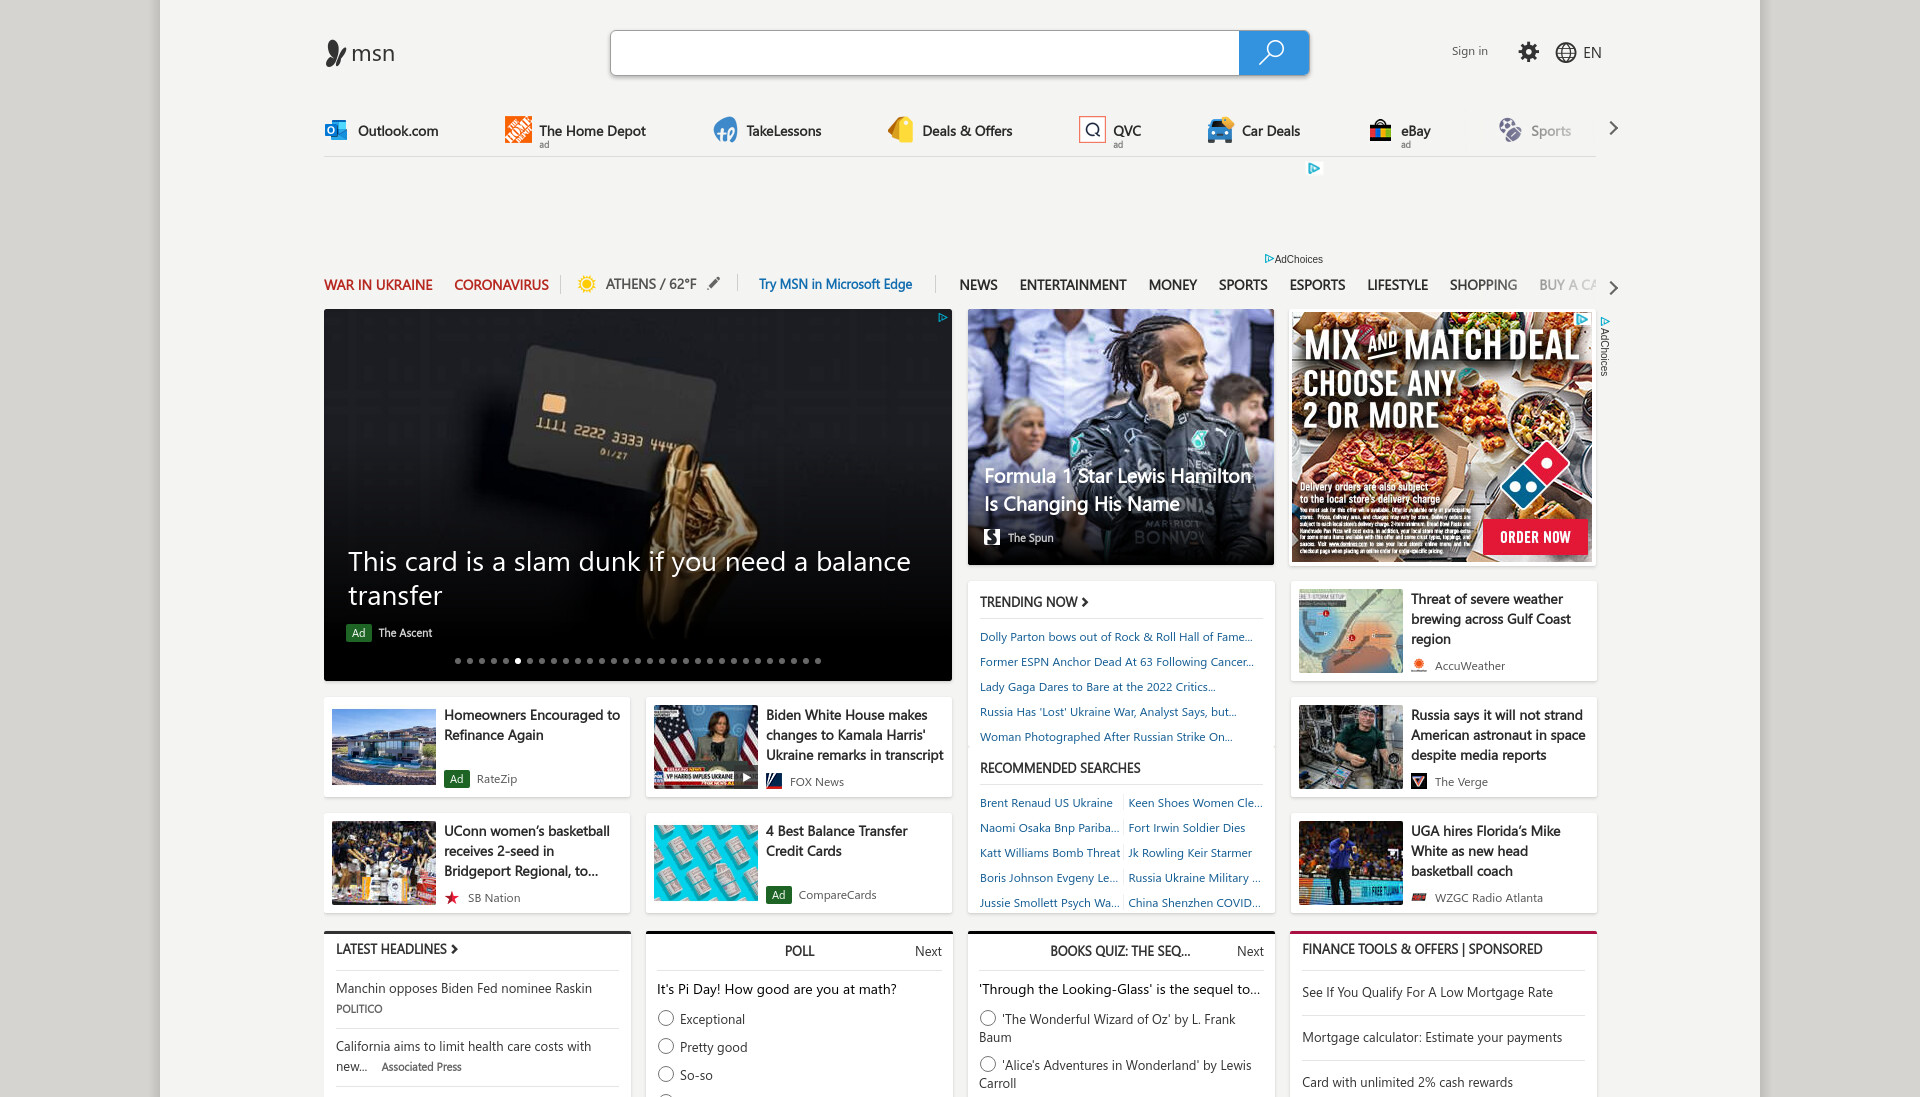The width and height of the screenshot is (1920, 1097).
Task: Open the ENTERTAINMENT tab
Action: click(x=1073, y=285)
